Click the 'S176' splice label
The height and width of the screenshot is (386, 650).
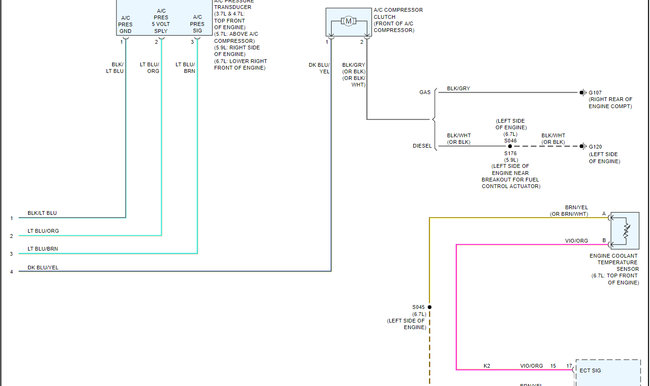click(511, 153)
